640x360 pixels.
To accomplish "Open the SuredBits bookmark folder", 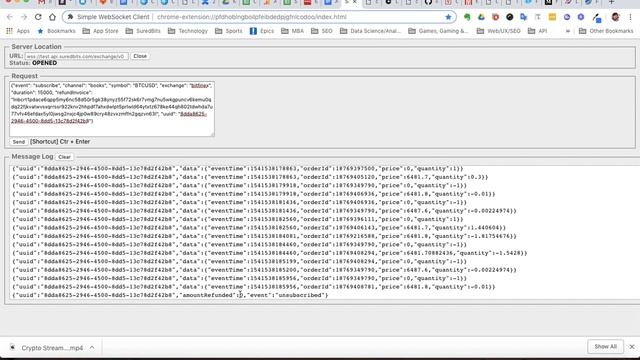I will (143, 31).
